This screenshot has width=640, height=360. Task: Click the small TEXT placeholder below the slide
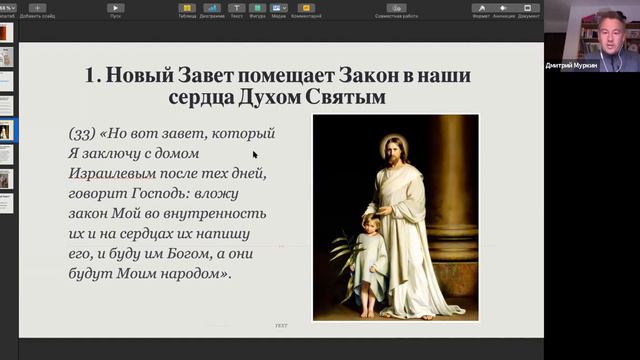pyautogui.click(x=281, y=326)
